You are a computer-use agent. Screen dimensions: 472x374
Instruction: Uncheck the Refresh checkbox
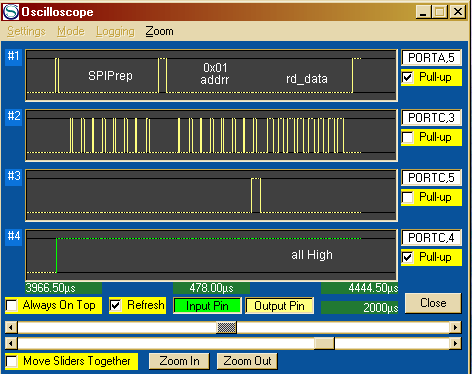[116, 305]
